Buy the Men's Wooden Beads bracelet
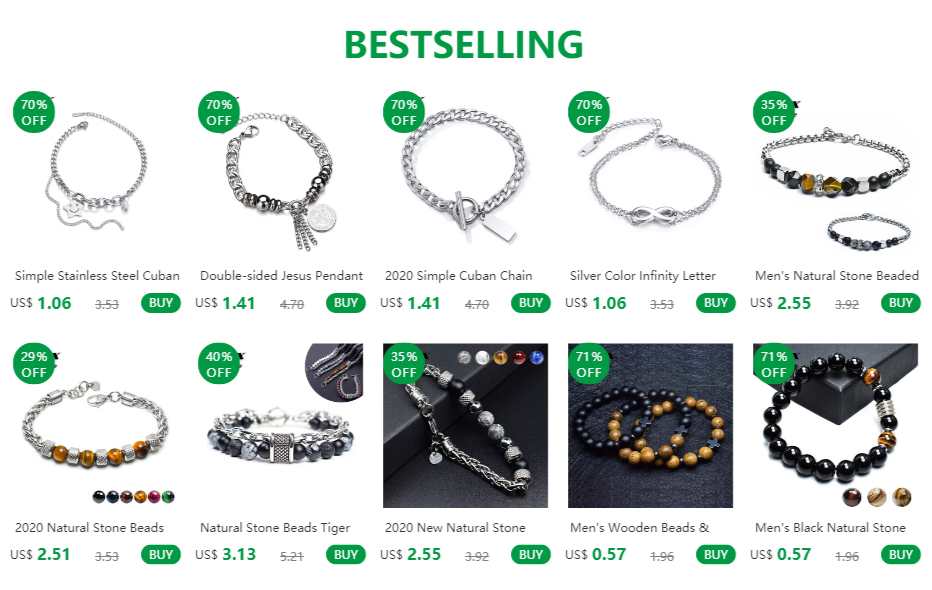 point(716,555)
